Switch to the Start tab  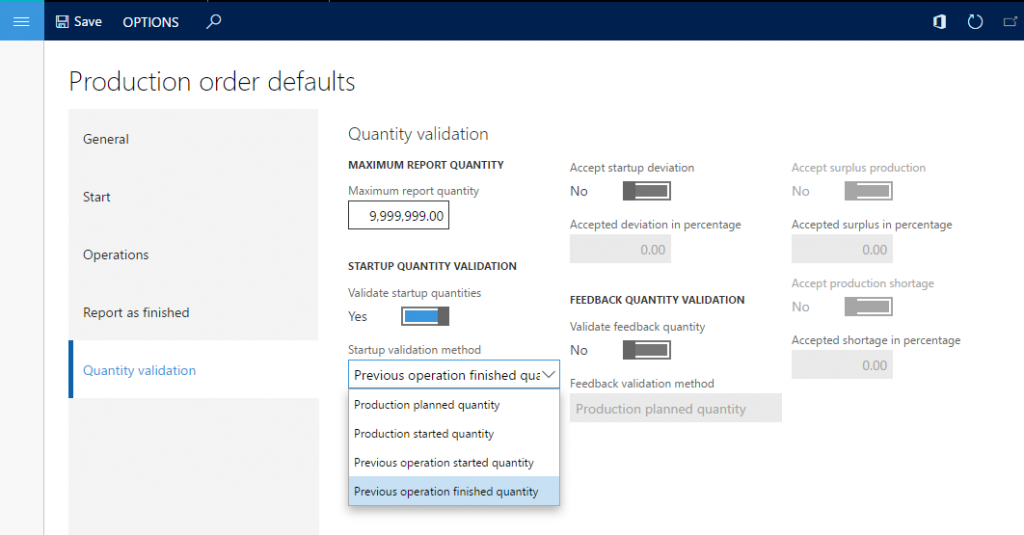[x=193, y=197]
